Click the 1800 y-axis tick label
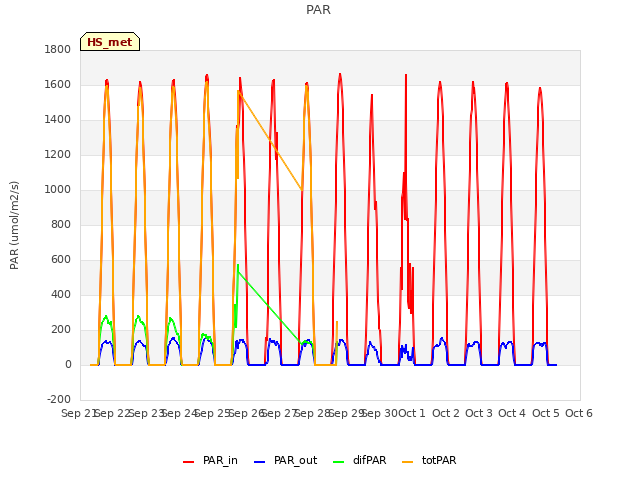The width and height of the screenshot is (640, 480). (x=58, y=49)
